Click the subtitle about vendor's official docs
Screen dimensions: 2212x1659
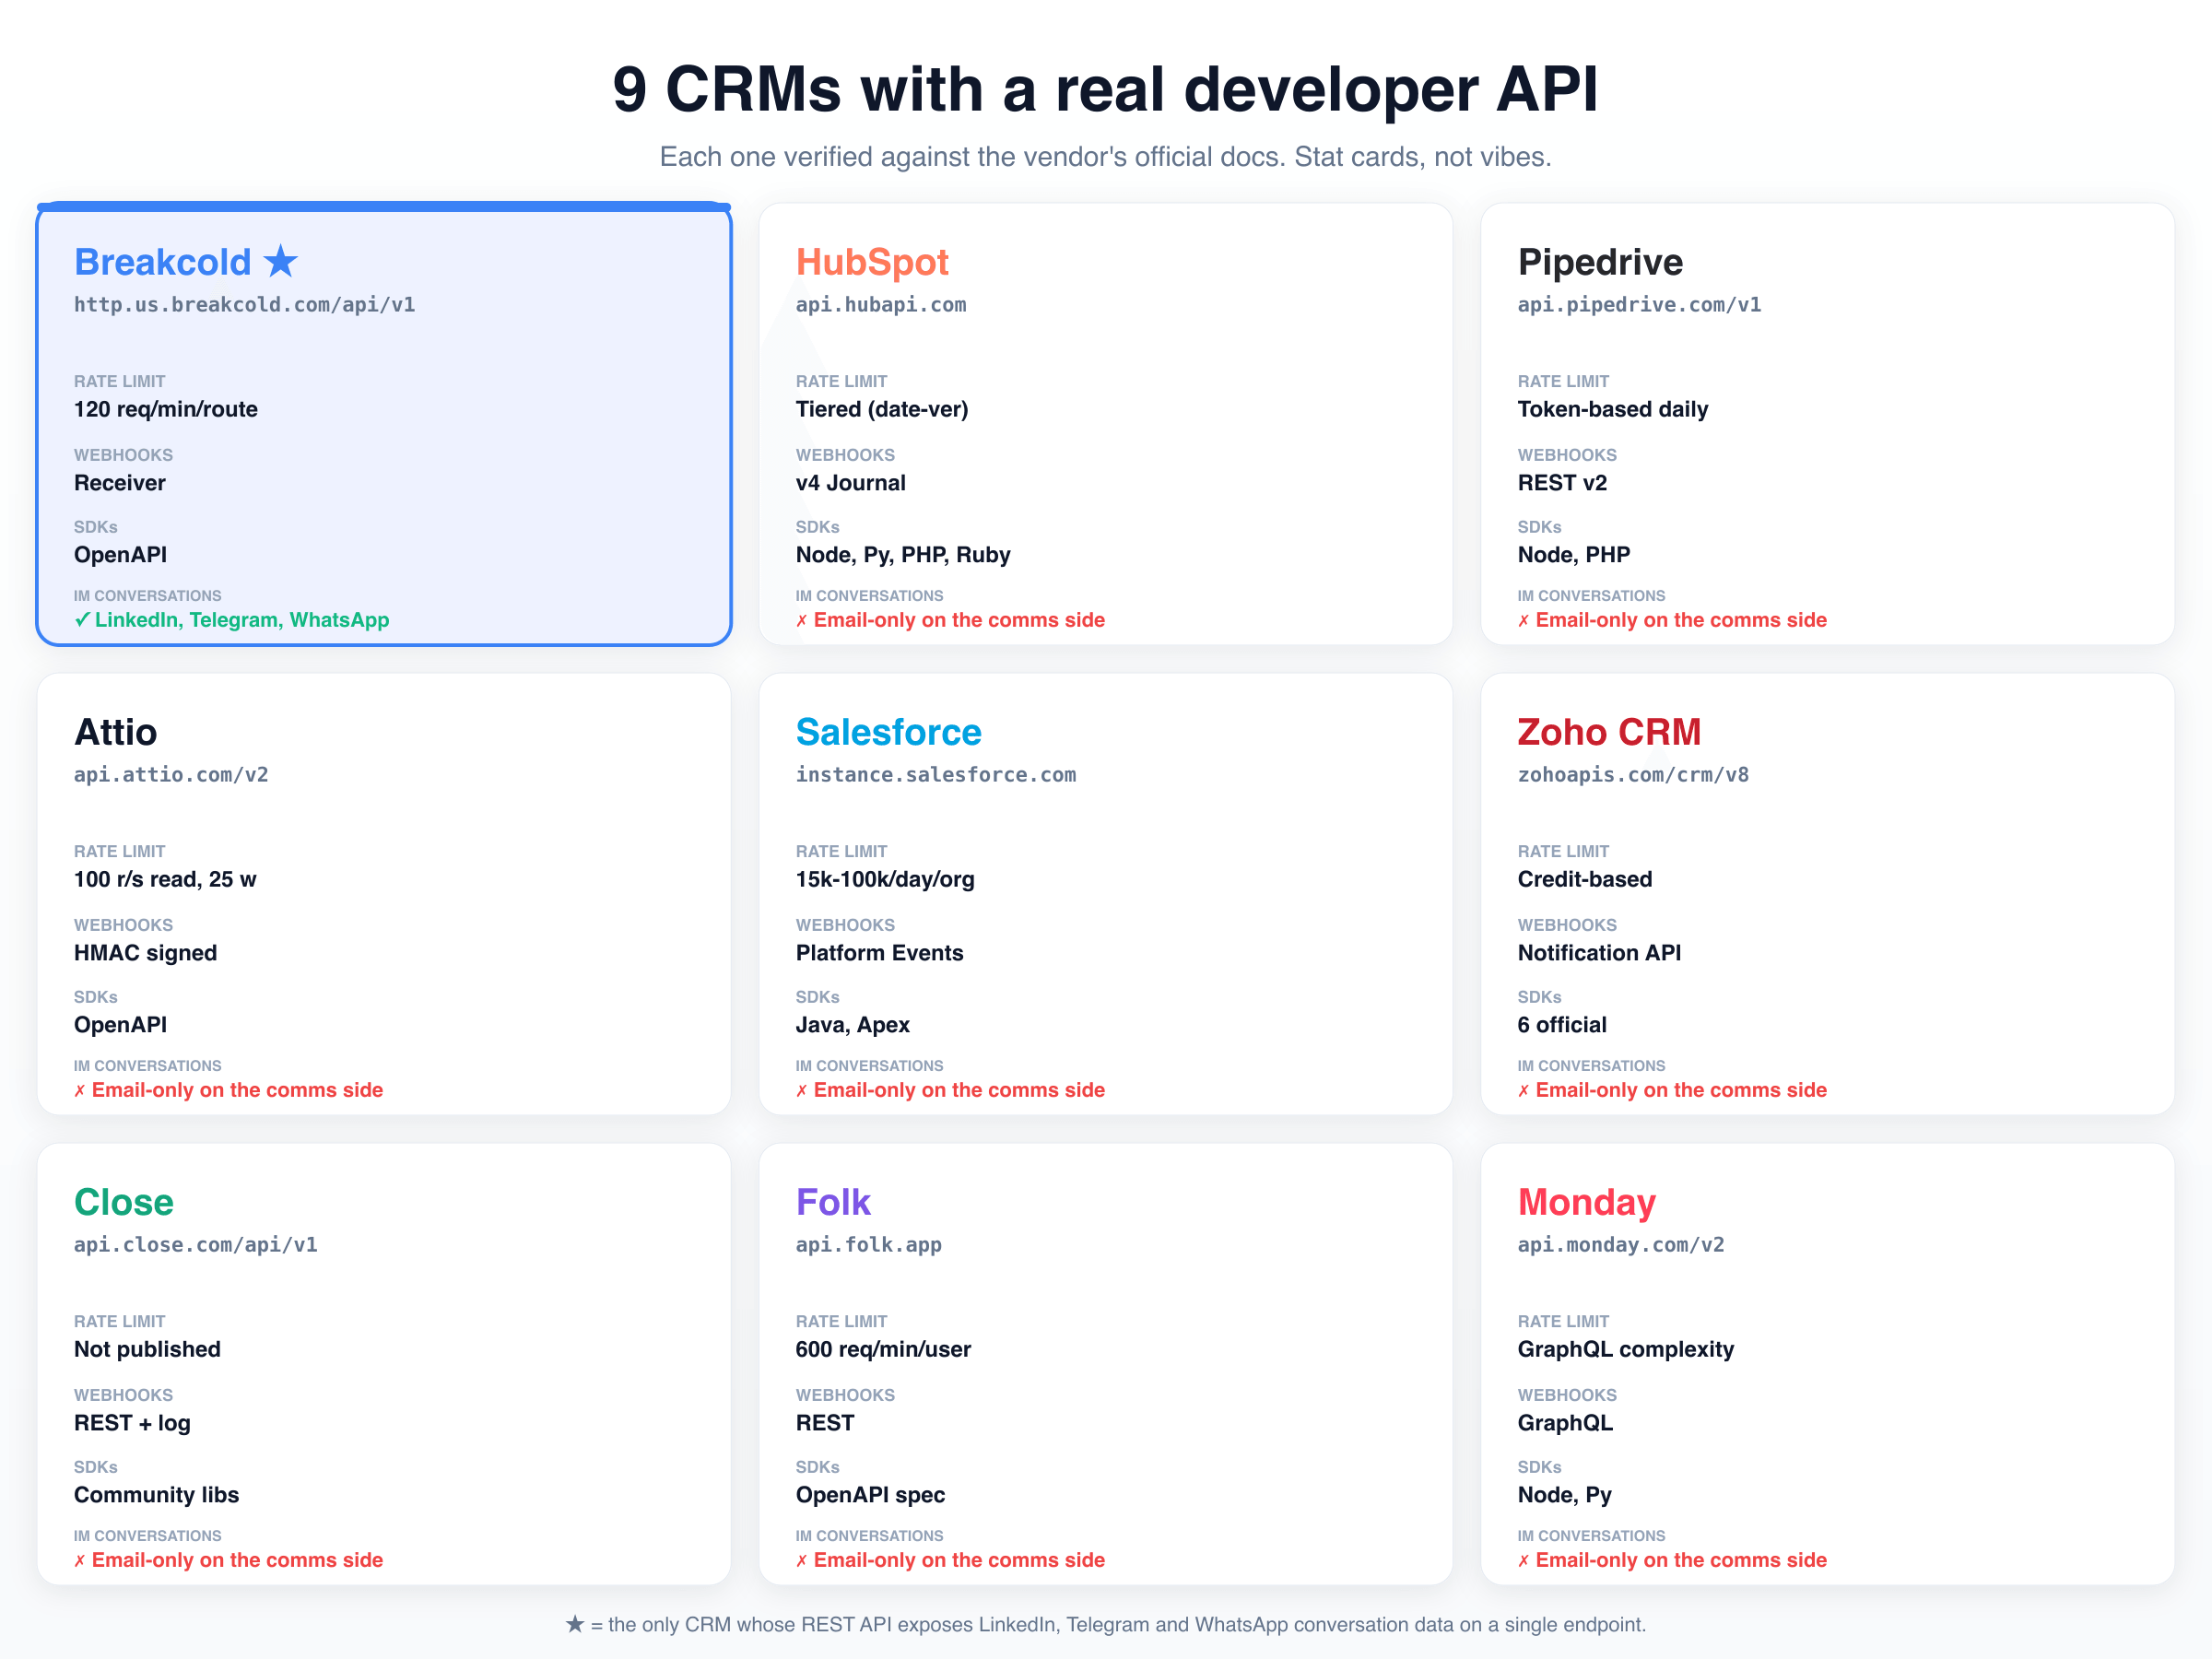pyautogui.click(x=1106, y=157)
